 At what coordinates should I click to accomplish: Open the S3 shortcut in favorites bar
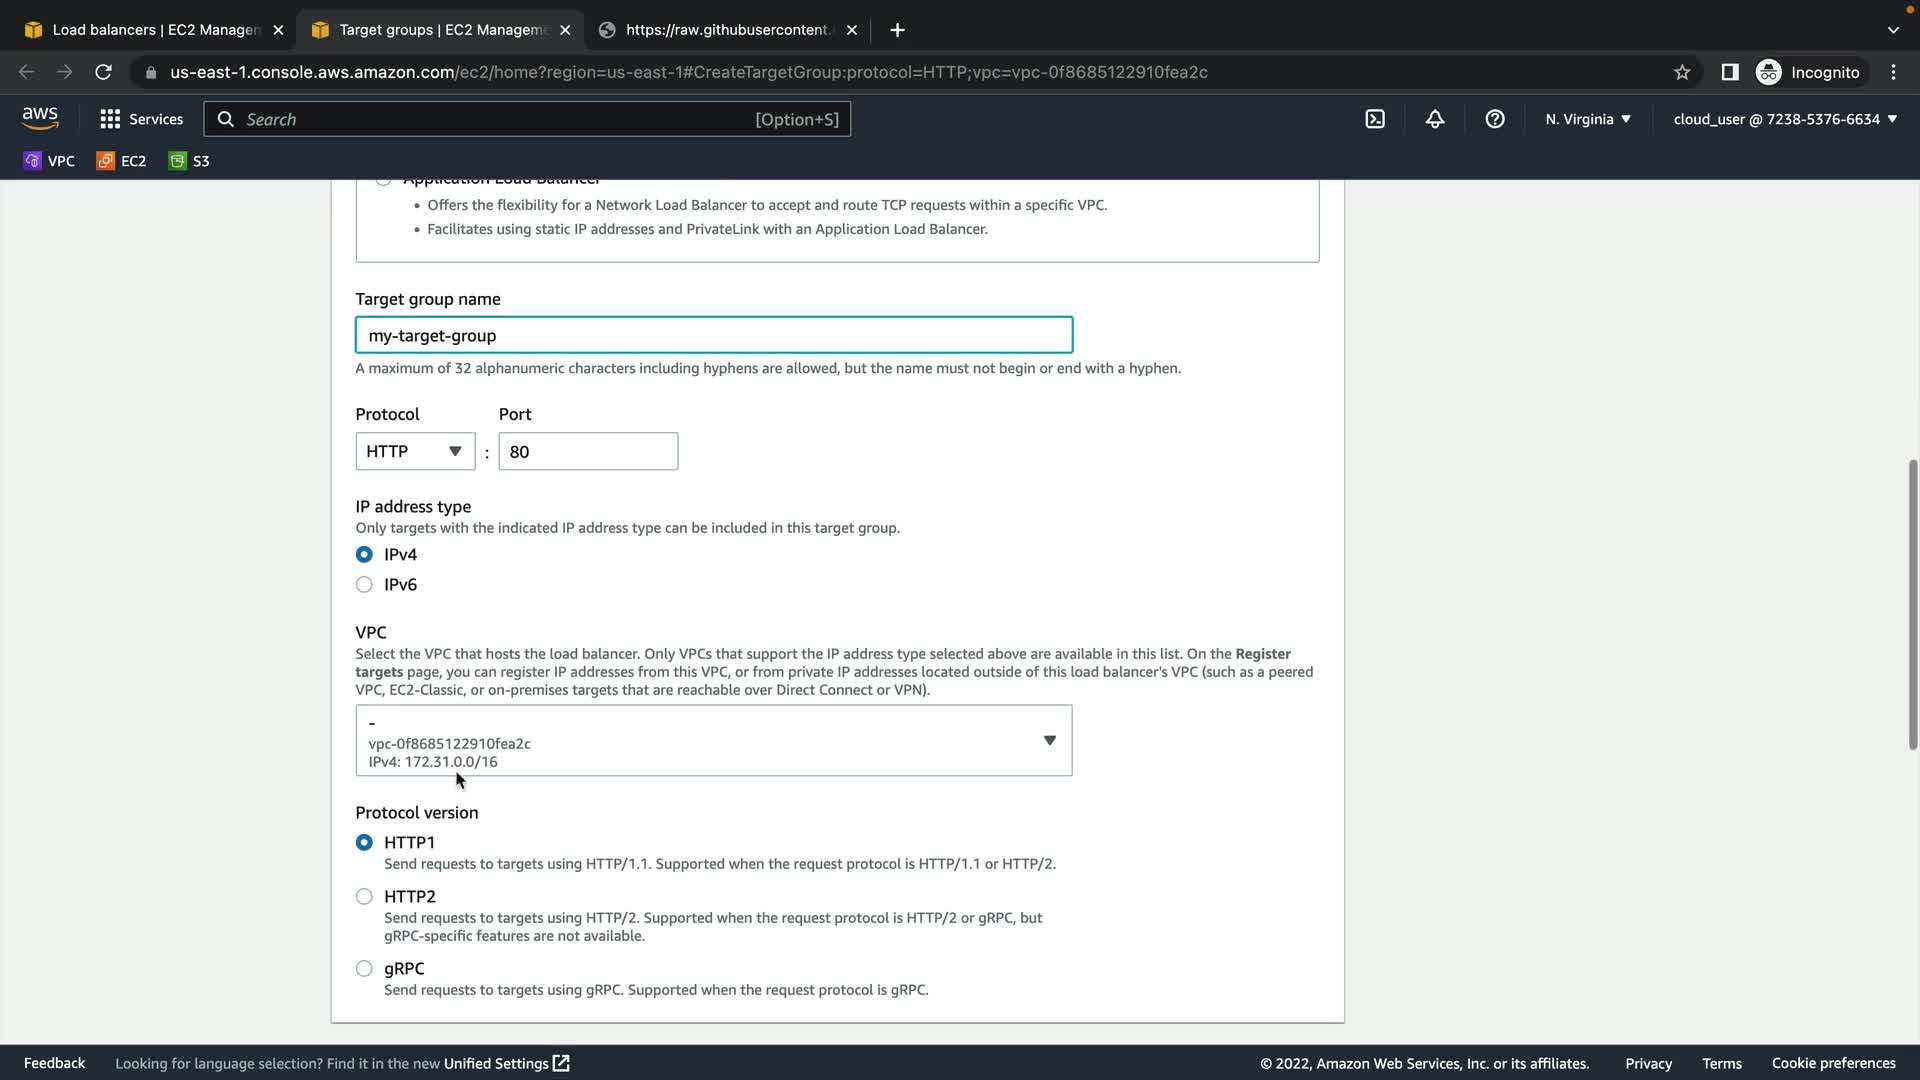189,161
